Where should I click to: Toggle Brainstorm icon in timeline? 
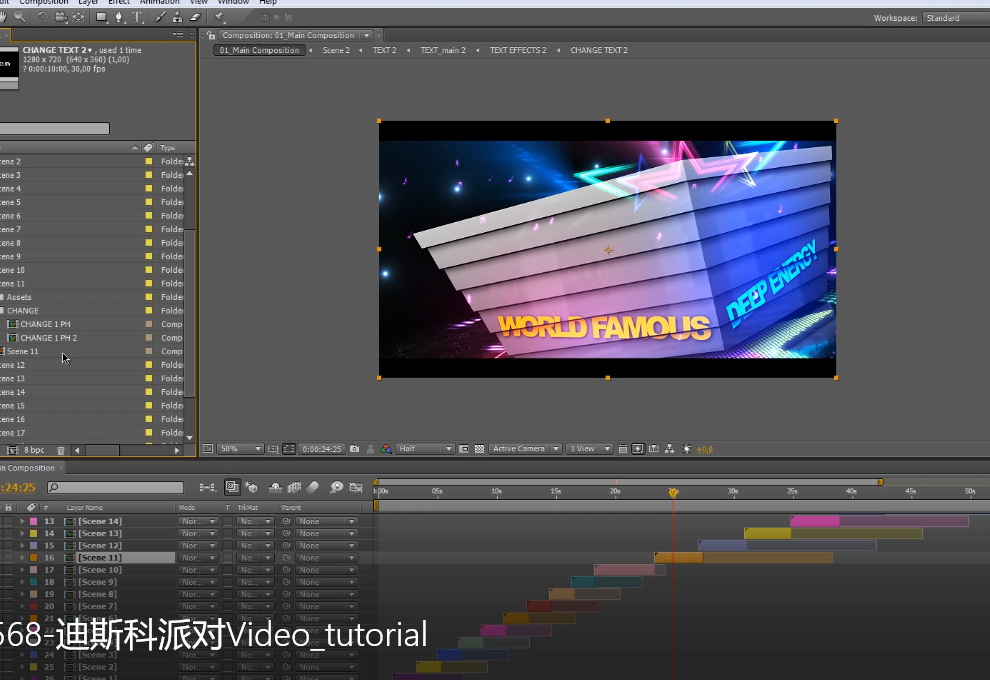pos(337,487)
